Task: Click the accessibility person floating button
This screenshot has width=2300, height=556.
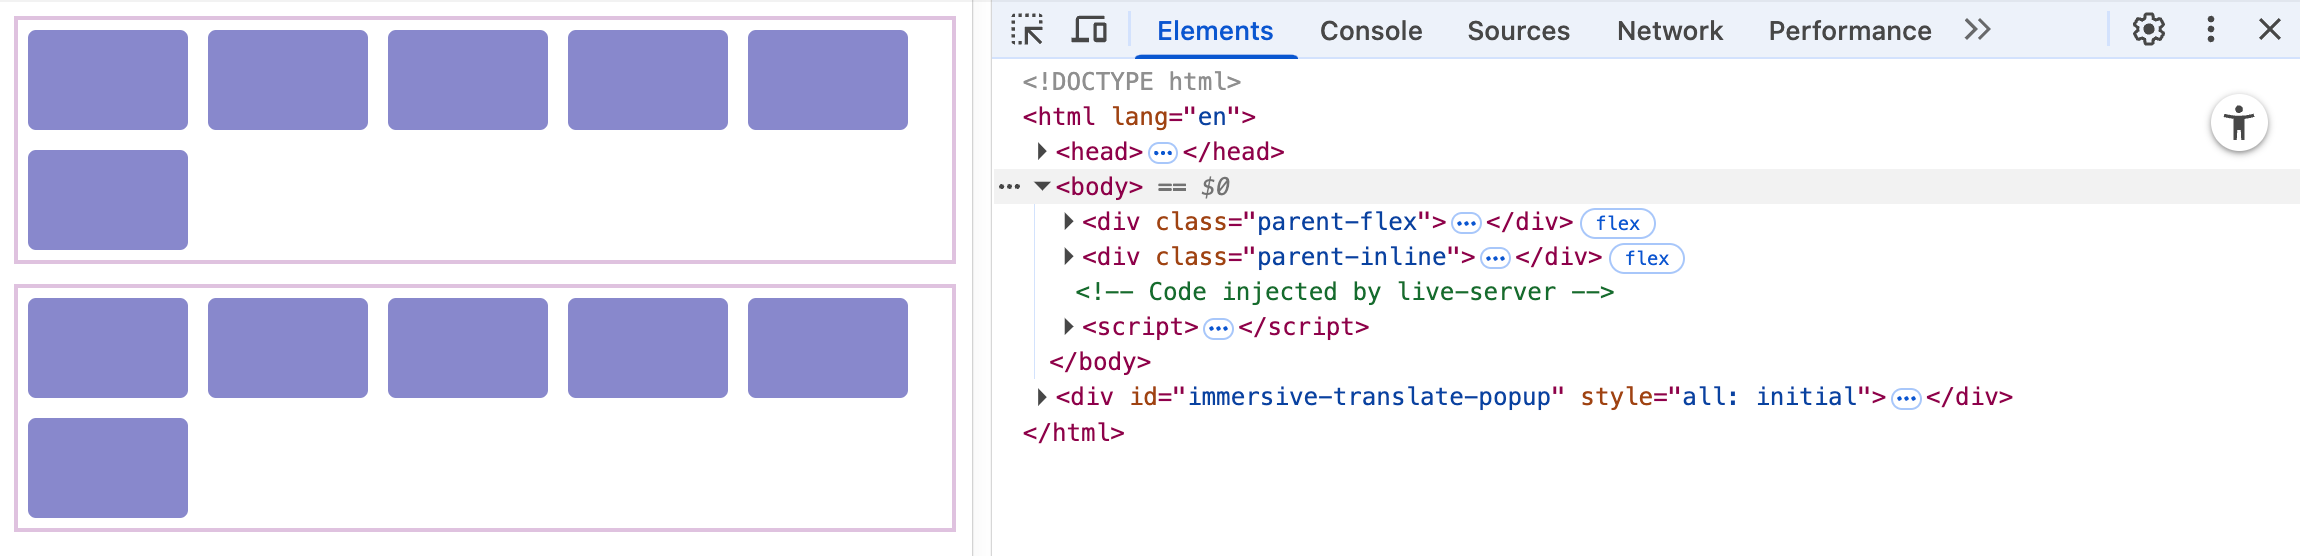Action: pos(2239,123)
